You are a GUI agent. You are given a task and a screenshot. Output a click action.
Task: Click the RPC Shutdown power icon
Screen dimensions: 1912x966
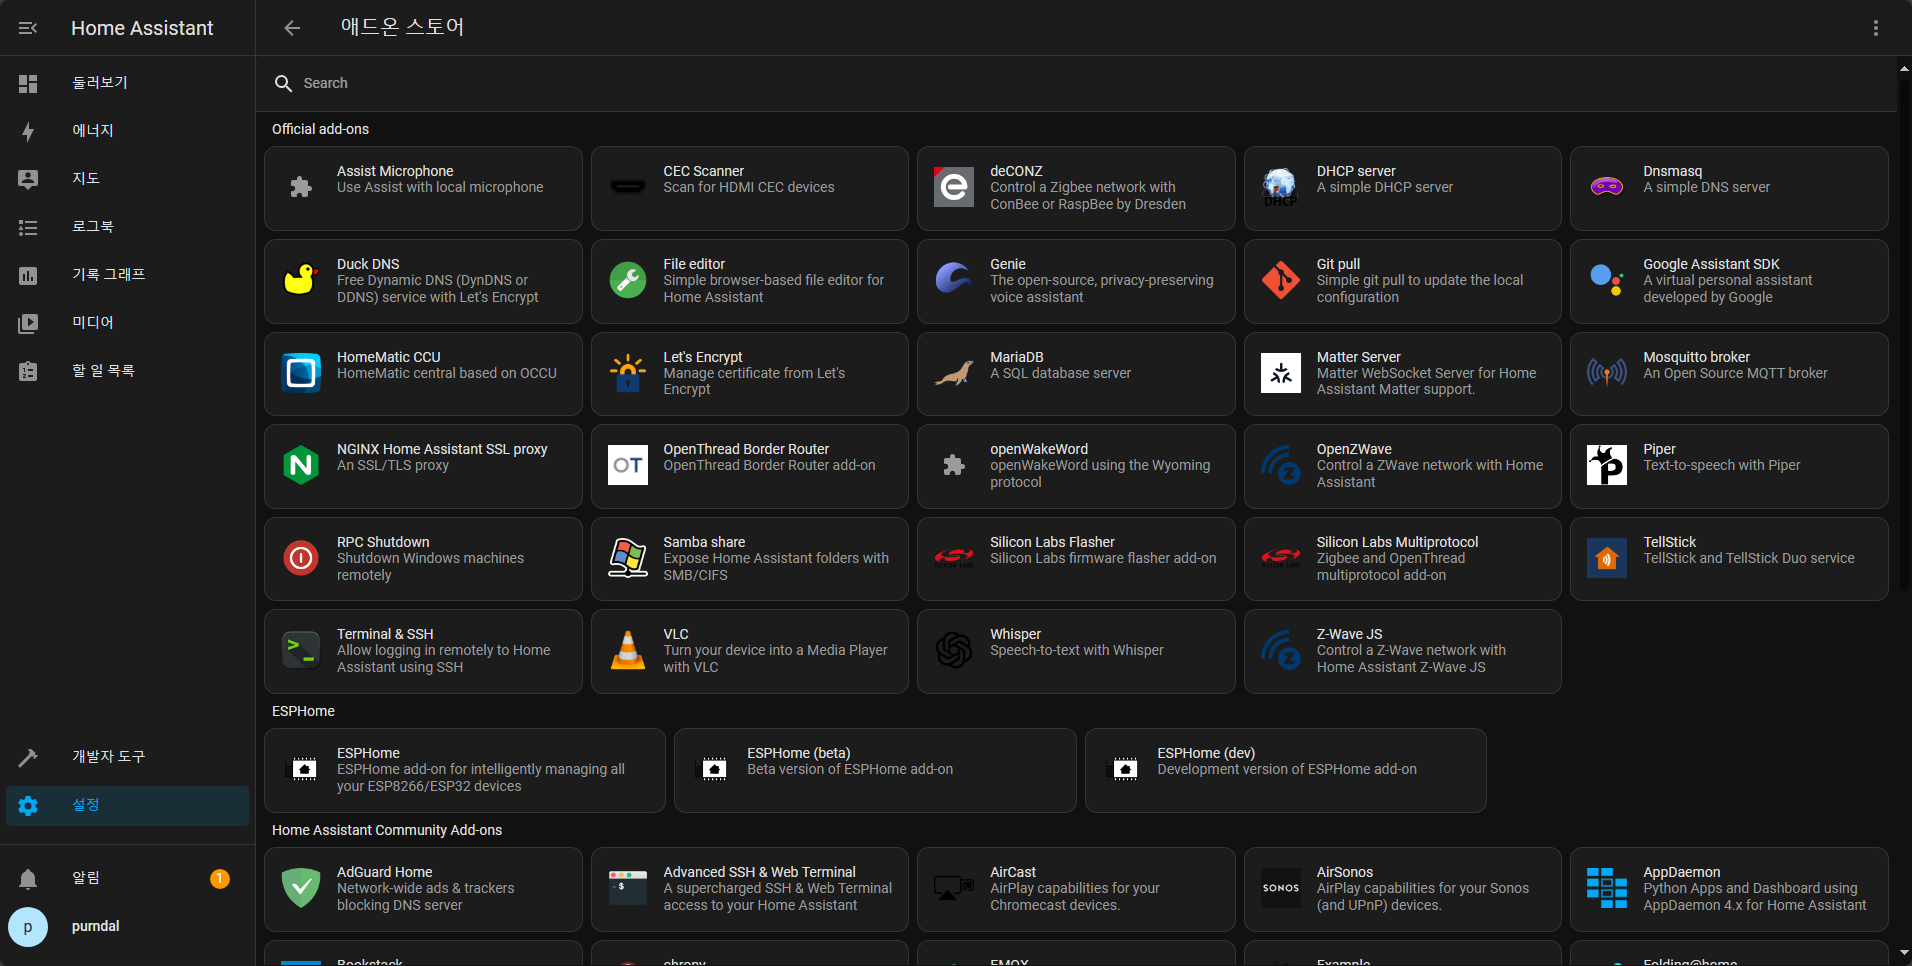[x=301, y=558]
